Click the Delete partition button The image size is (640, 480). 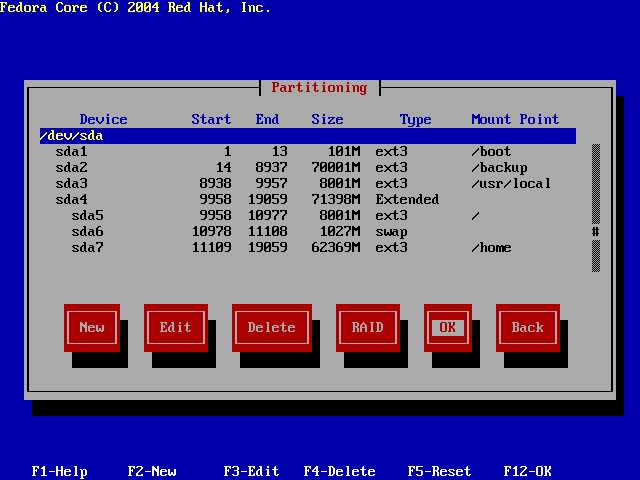(x=271, y=327)
